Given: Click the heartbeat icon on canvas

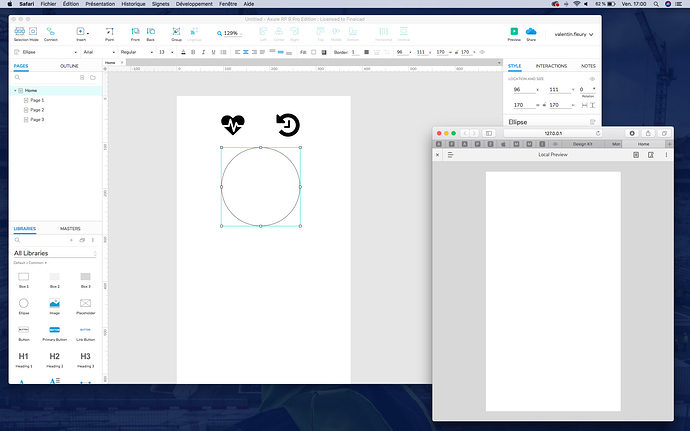Looking at the screenshot, I should coord(233,124).
